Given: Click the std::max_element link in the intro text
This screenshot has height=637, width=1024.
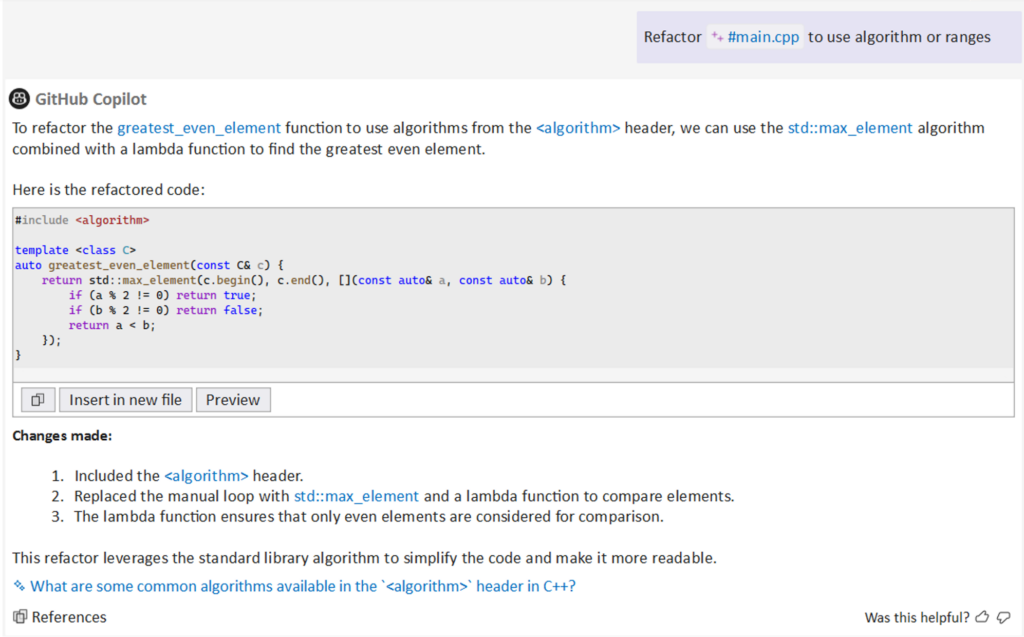Looking at the screenshot, I should [x=850, y=127].
